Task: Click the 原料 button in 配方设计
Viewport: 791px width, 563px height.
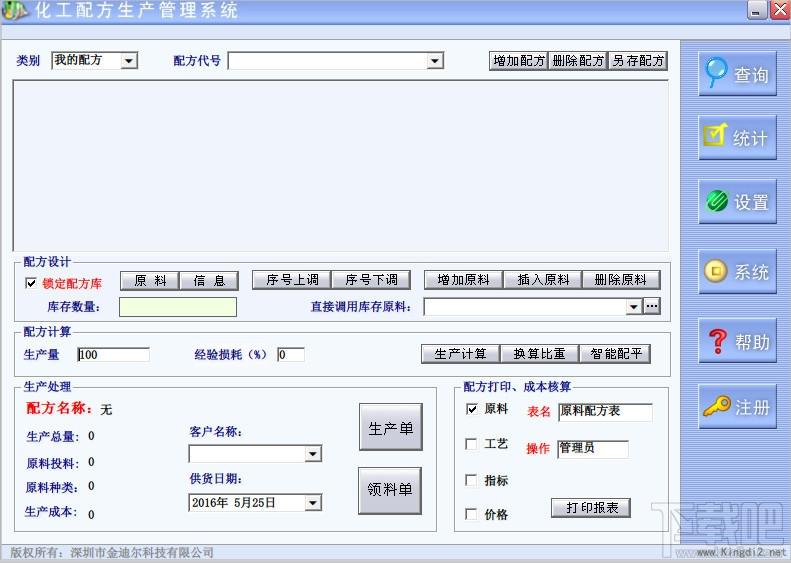Action: pyautogui.click(x=150, y=280)
